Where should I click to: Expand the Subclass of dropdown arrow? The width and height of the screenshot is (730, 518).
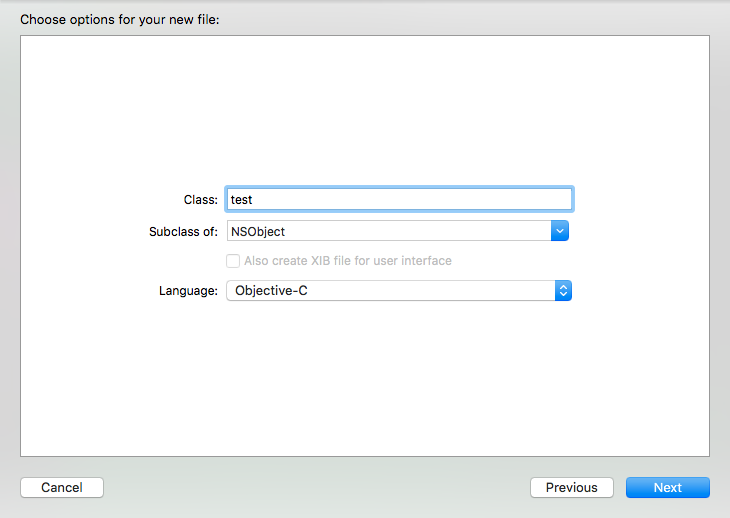tap(560, 231)
